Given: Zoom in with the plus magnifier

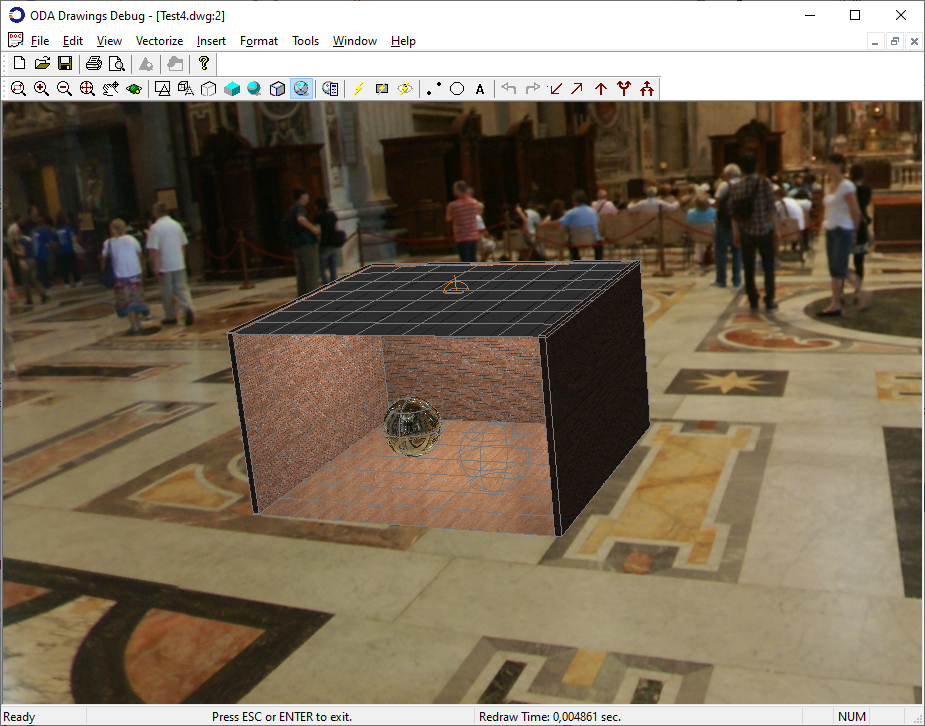Looking at the screenshot, I should tap(41, 89).
